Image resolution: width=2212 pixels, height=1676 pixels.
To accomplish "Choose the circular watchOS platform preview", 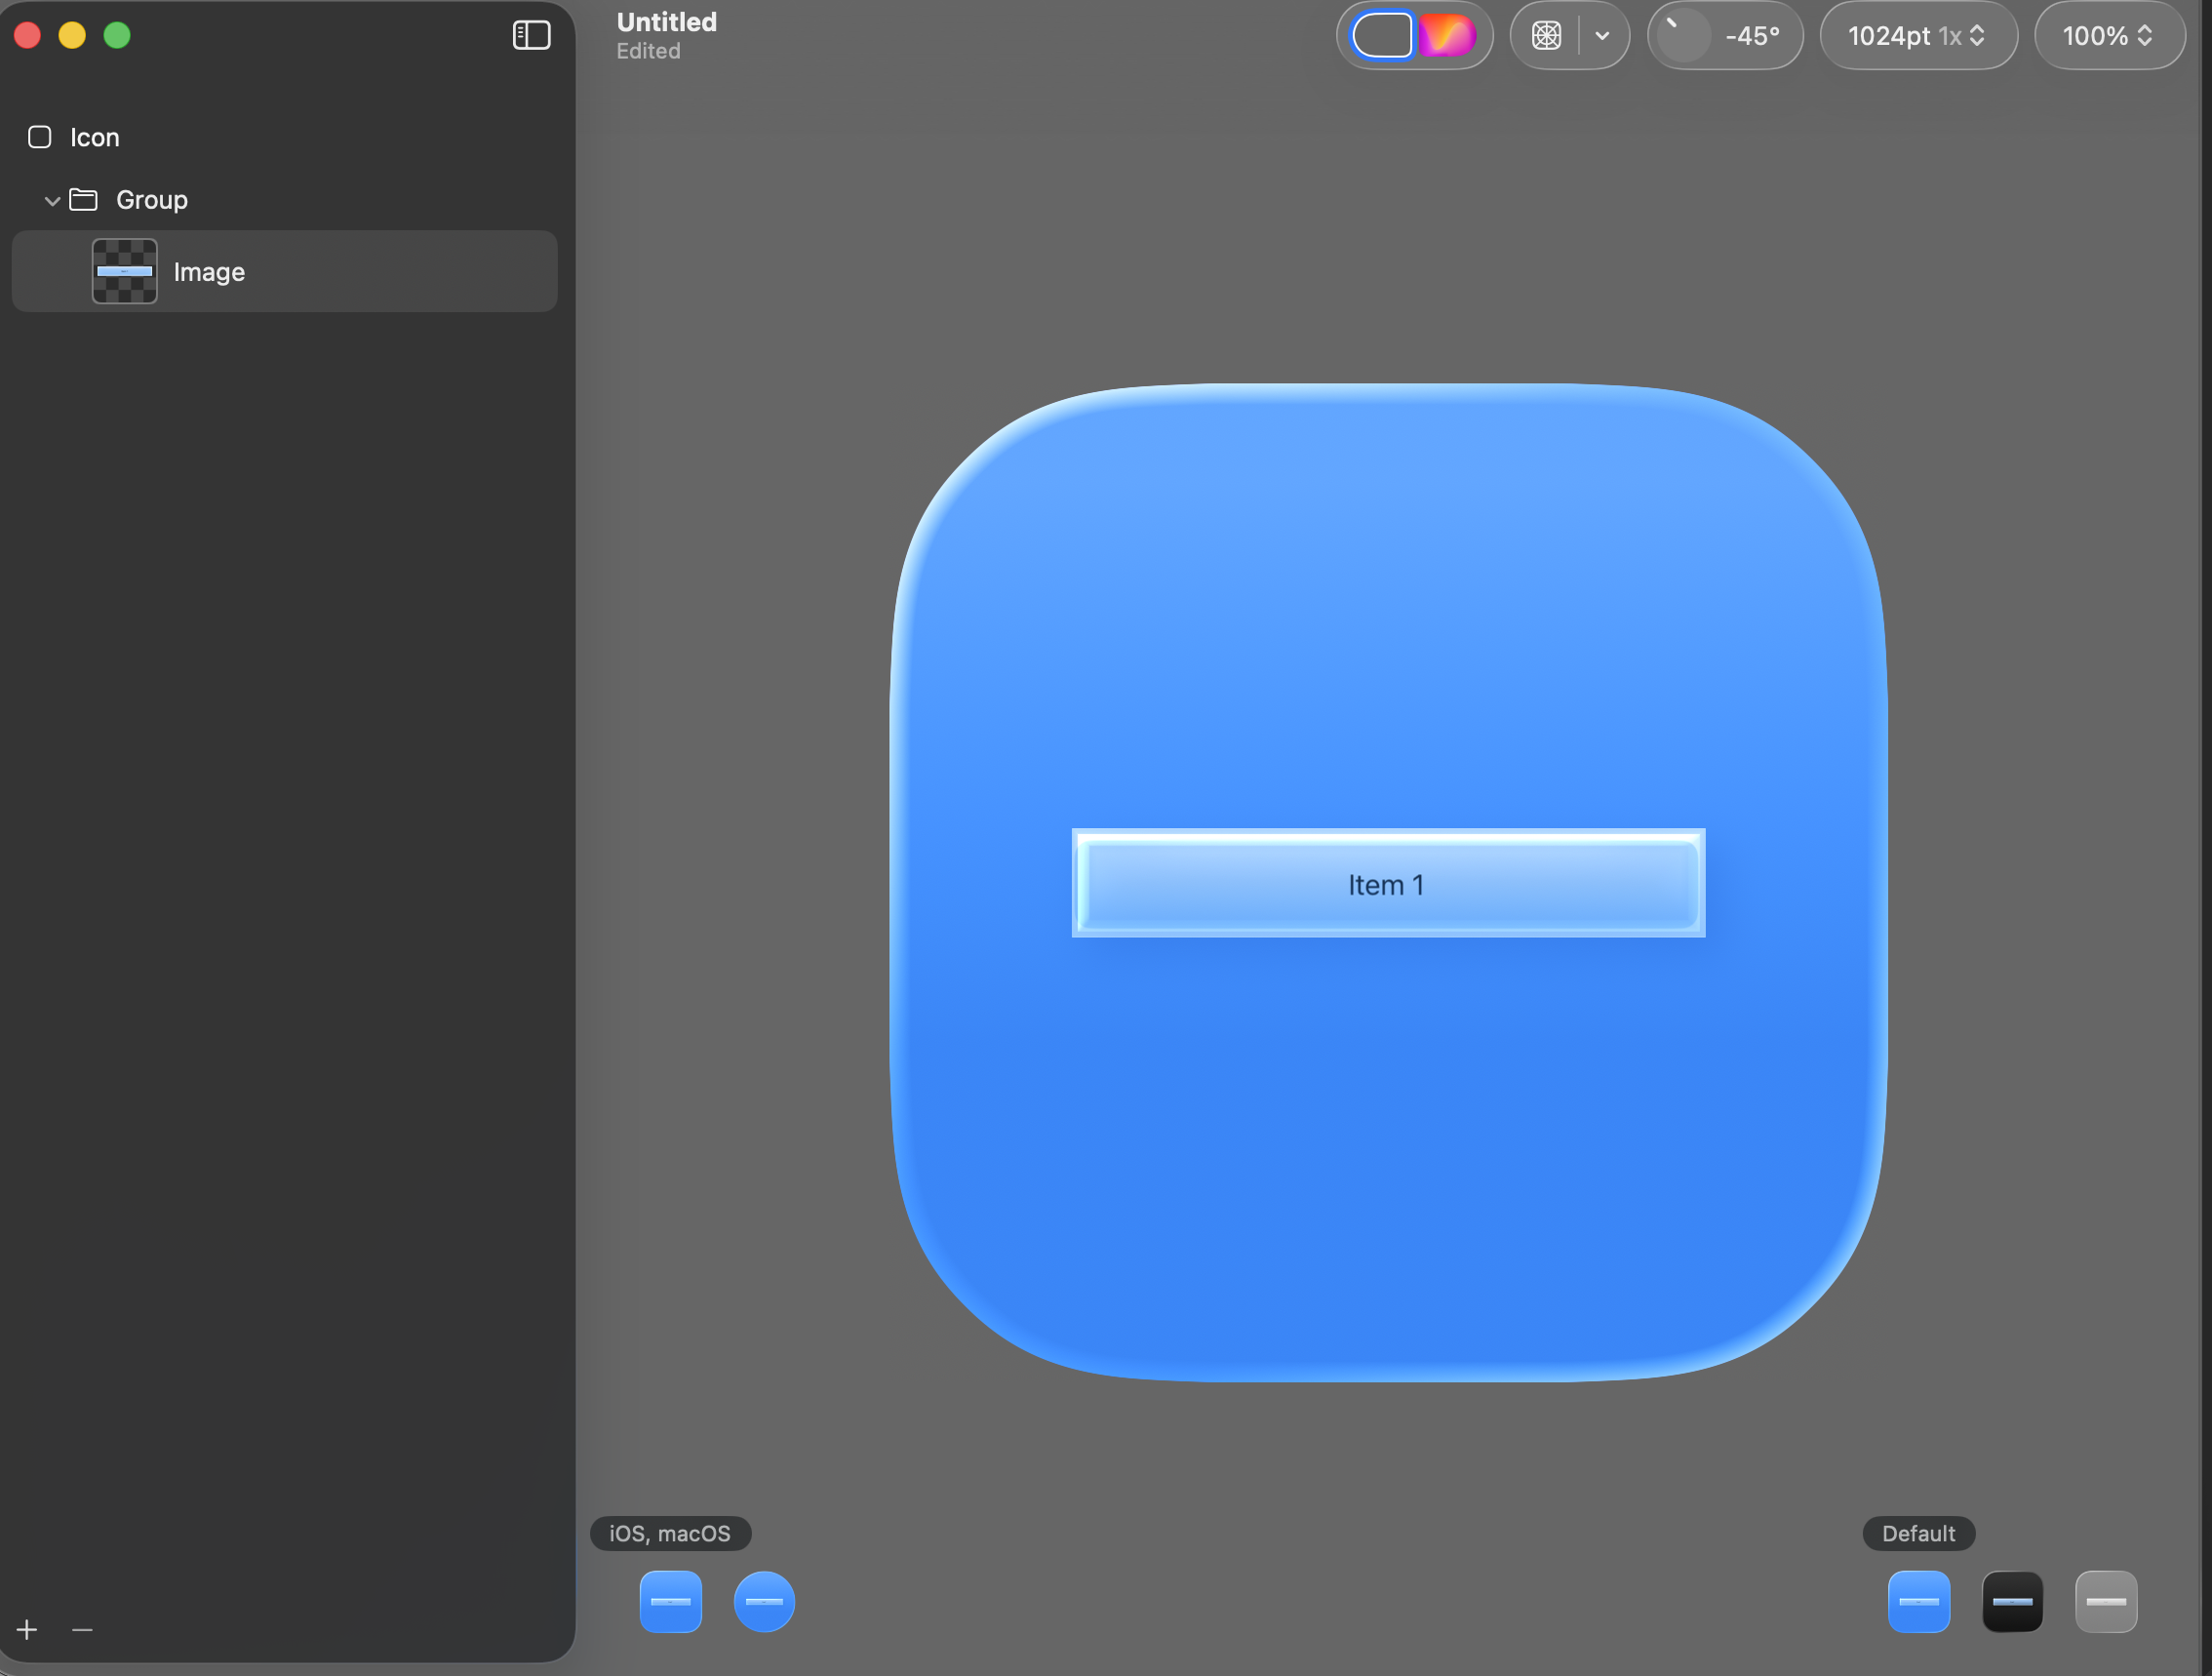I will click(764, 1601).
